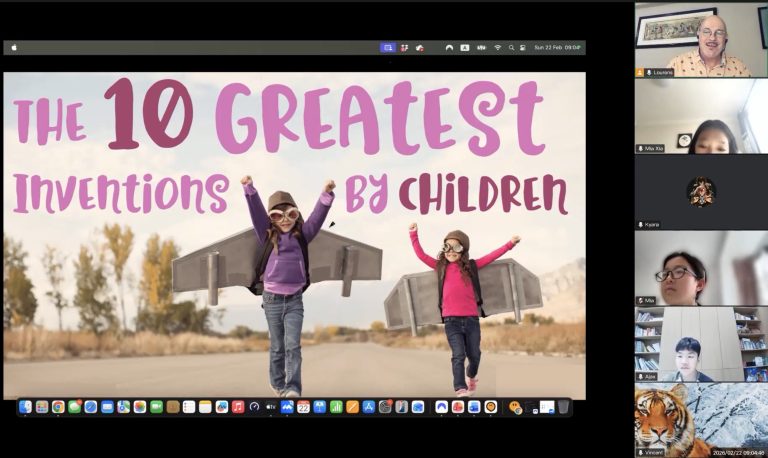Click the Apple menu logo
Screen dimensions: 768x458
tap(14, 47)
